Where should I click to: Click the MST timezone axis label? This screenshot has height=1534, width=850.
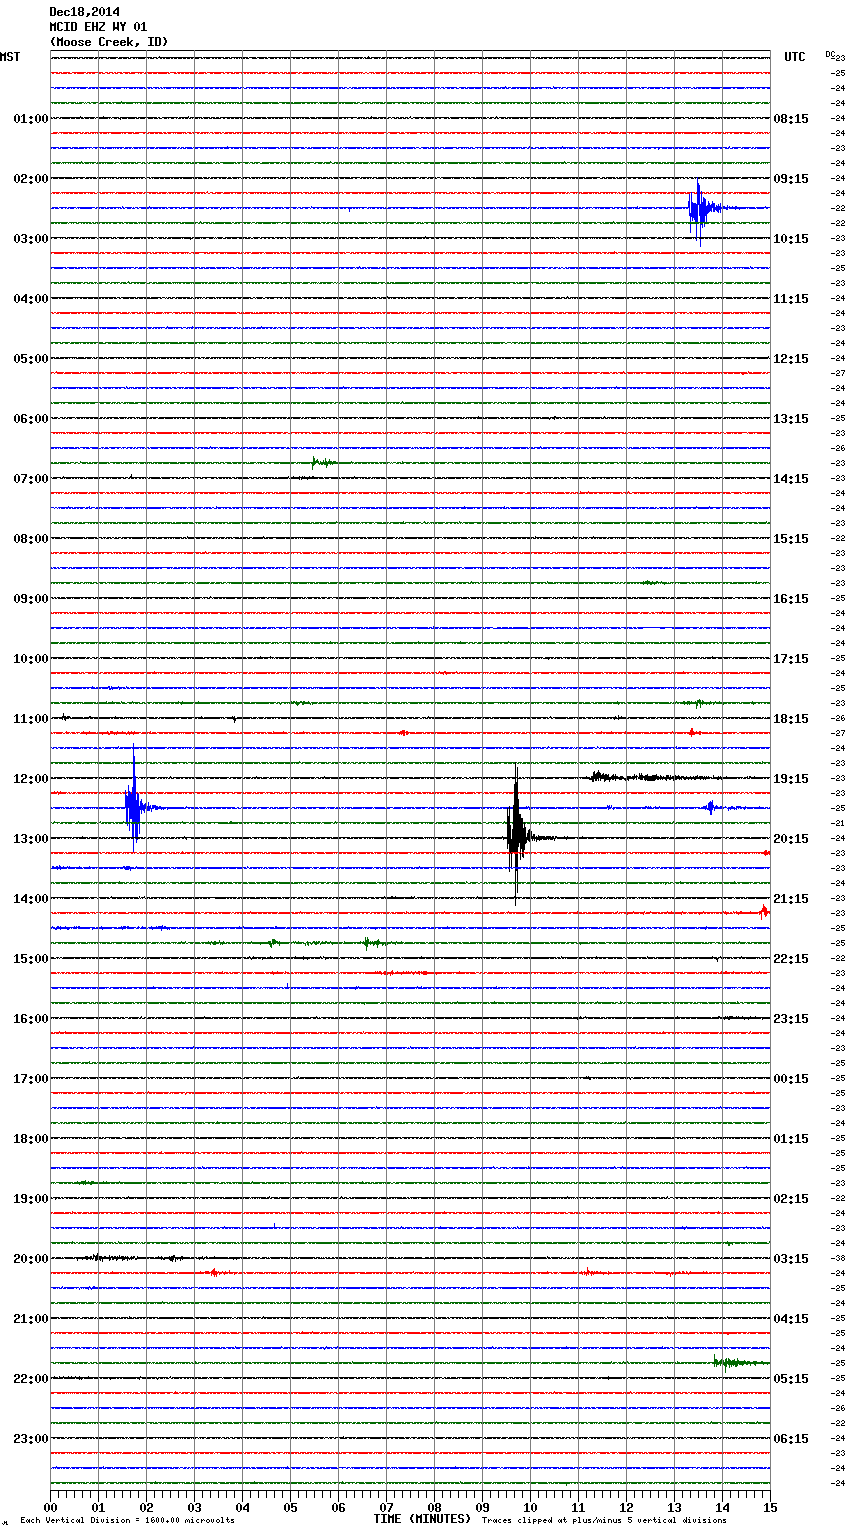10,57
